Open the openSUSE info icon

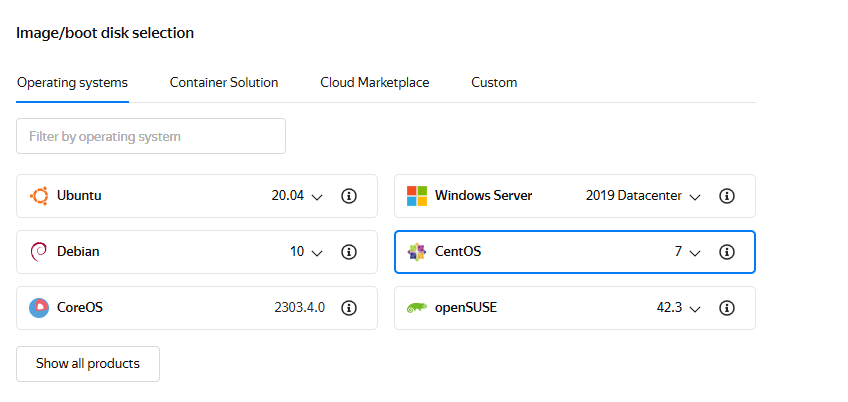click(727, 308)
